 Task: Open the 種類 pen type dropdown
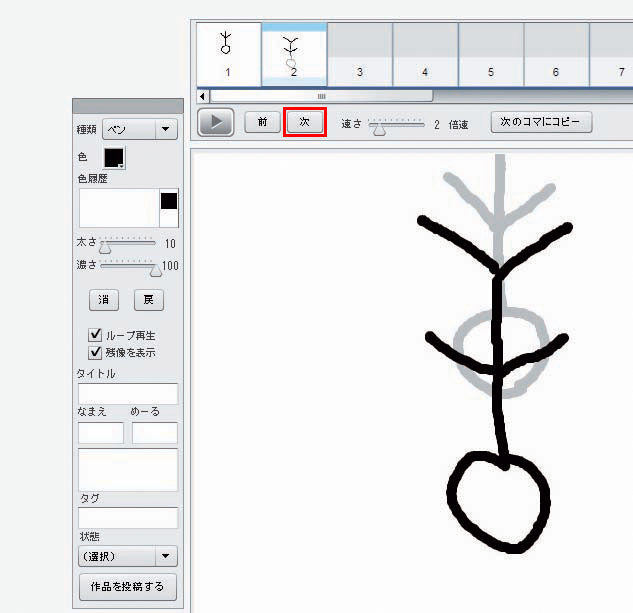point(140,129)
